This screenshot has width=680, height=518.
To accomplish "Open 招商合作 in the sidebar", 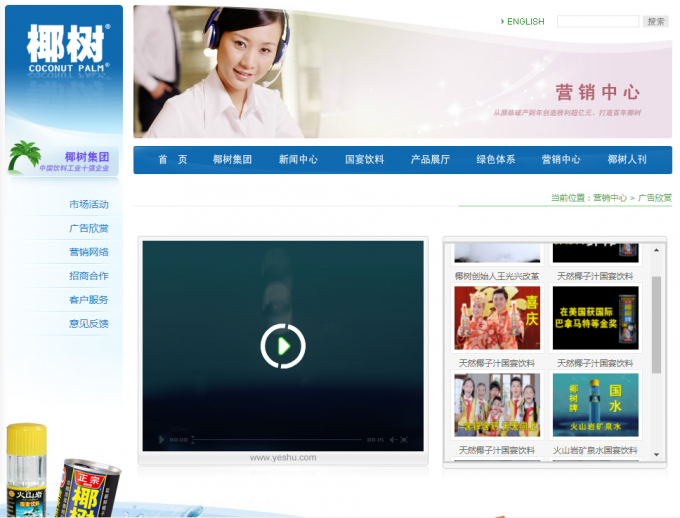I will (88, 276).
